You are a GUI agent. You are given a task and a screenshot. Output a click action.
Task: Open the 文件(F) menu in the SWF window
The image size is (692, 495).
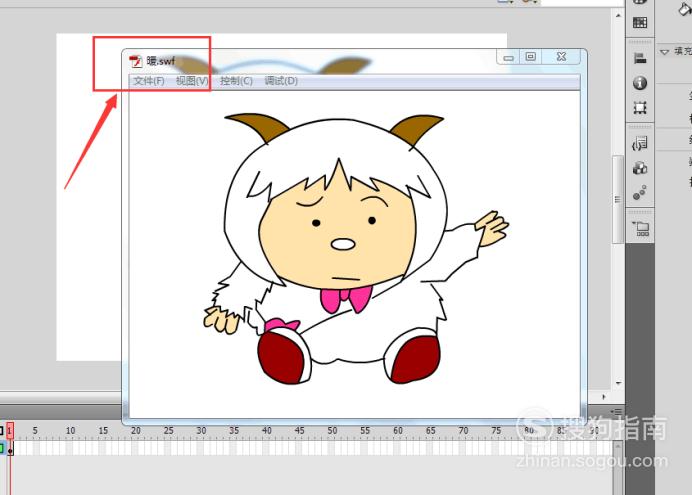click(149, 81)
